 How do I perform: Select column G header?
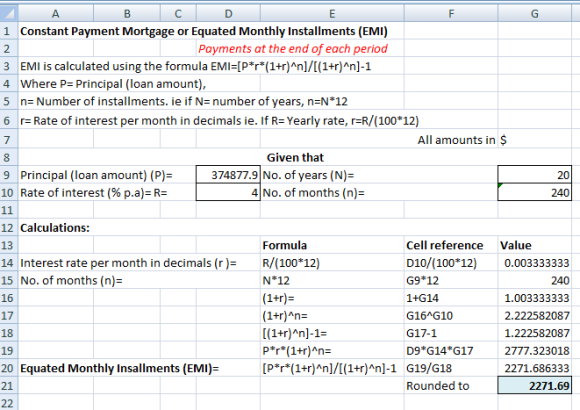point(535,14)
